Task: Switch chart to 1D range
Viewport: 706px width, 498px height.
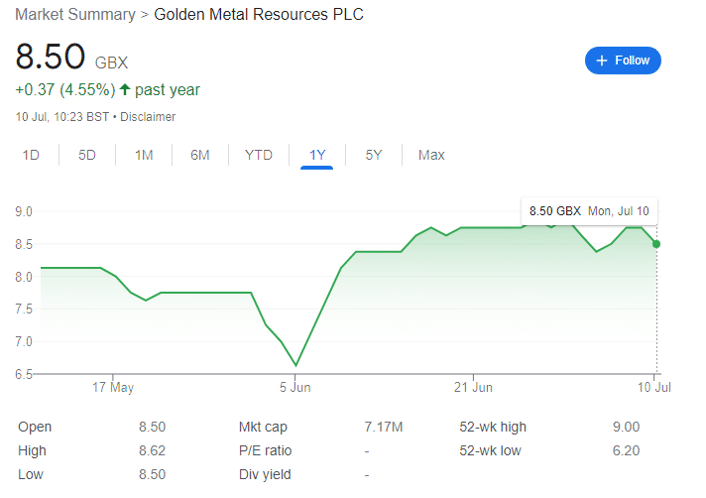Action: tap(31, 155)
